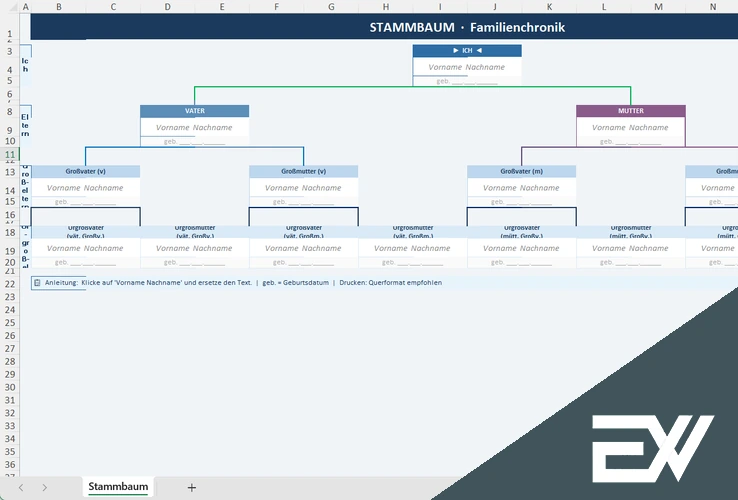Screen dimensions: 738x500
Task: Click the Vorname Nachname field under MUTTER
Action: (x=630, y=127)
